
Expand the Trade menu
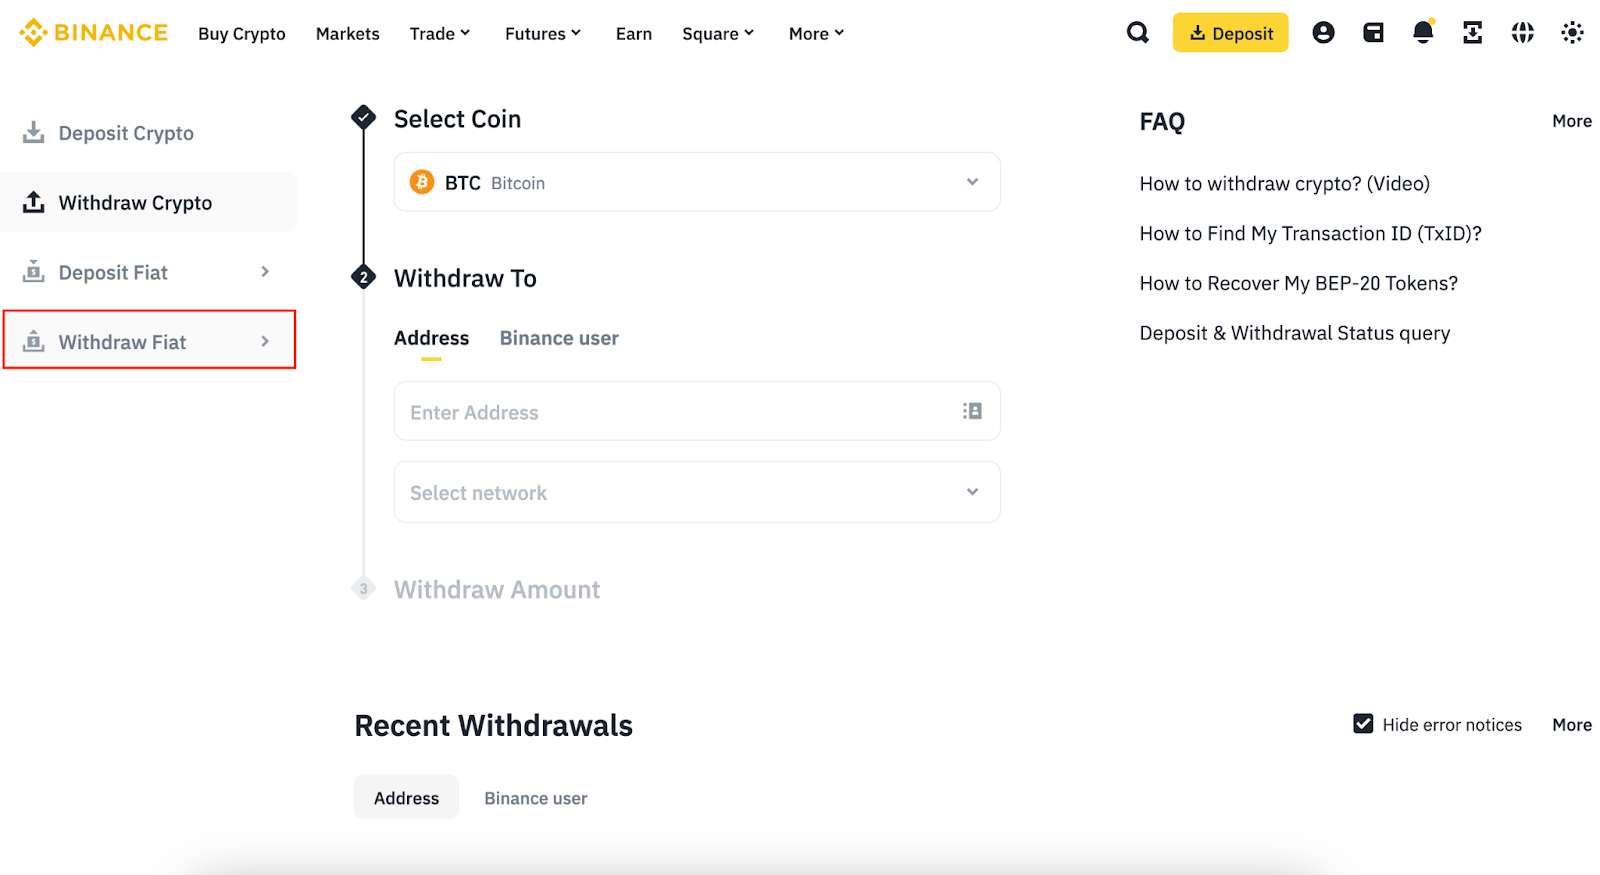(440, 33)
